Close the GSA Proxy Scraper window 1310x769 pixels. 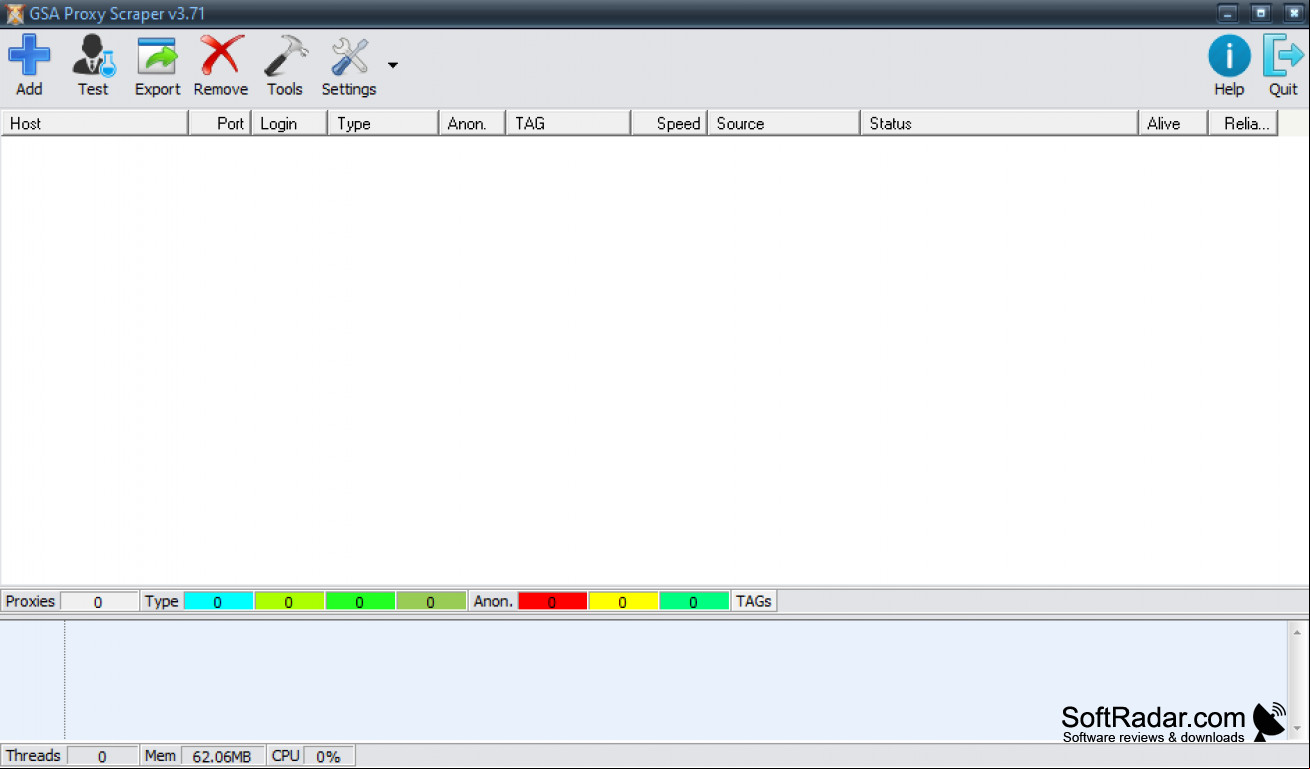[x=1292, y=13]
